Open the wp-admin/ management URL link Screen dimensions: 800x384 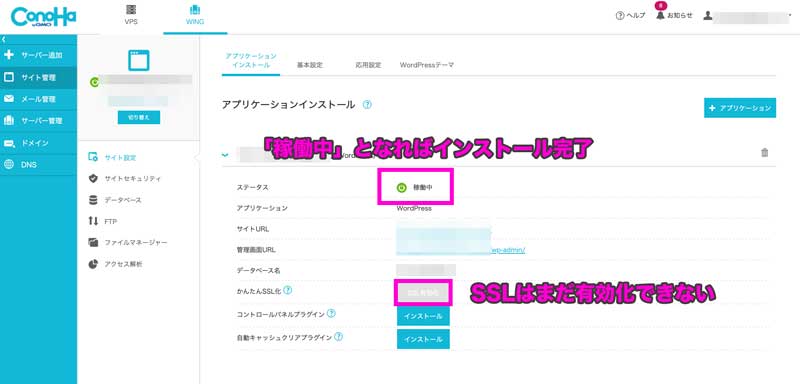508,250
